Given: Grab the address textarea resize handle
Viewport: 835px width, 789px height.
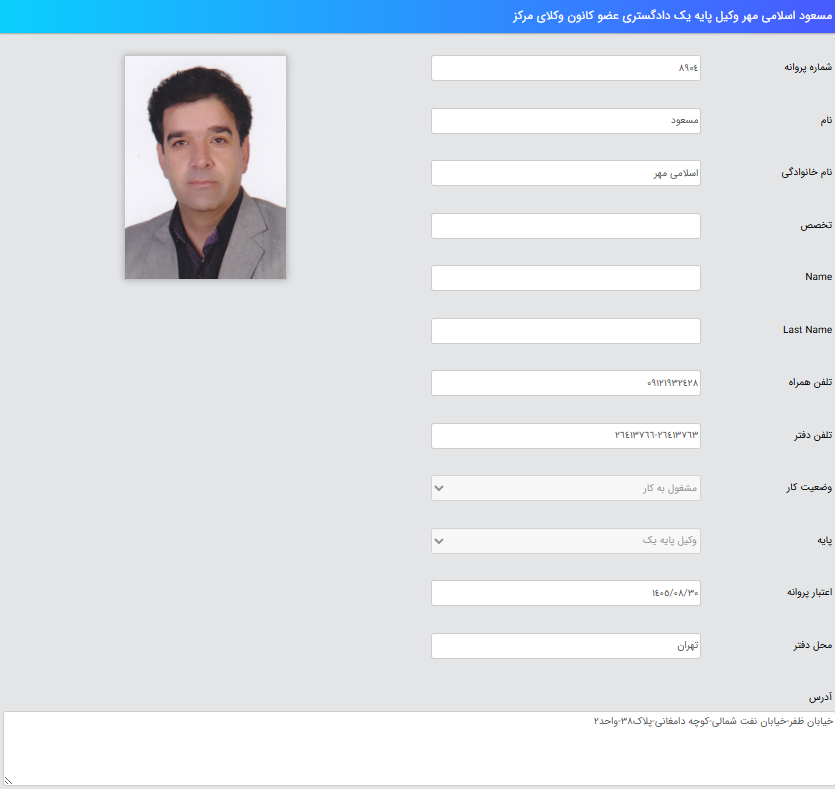Looking at the screenshot, I should pos(8,781).
